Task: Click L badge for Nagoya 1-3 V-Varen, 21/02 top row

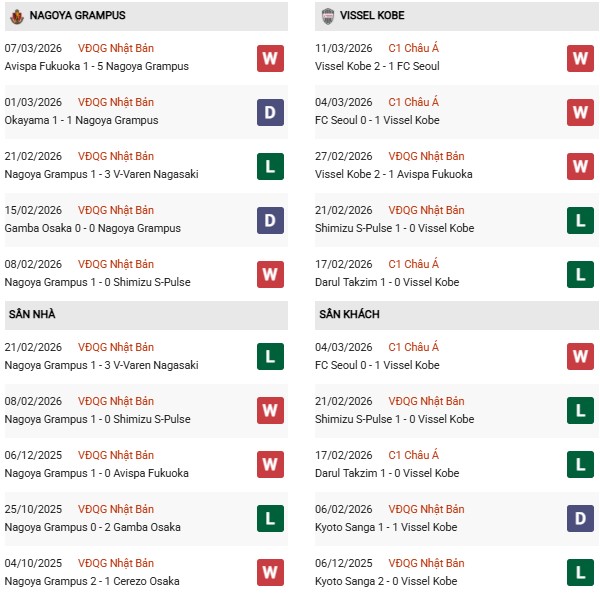Action: [x=269, y=166]
